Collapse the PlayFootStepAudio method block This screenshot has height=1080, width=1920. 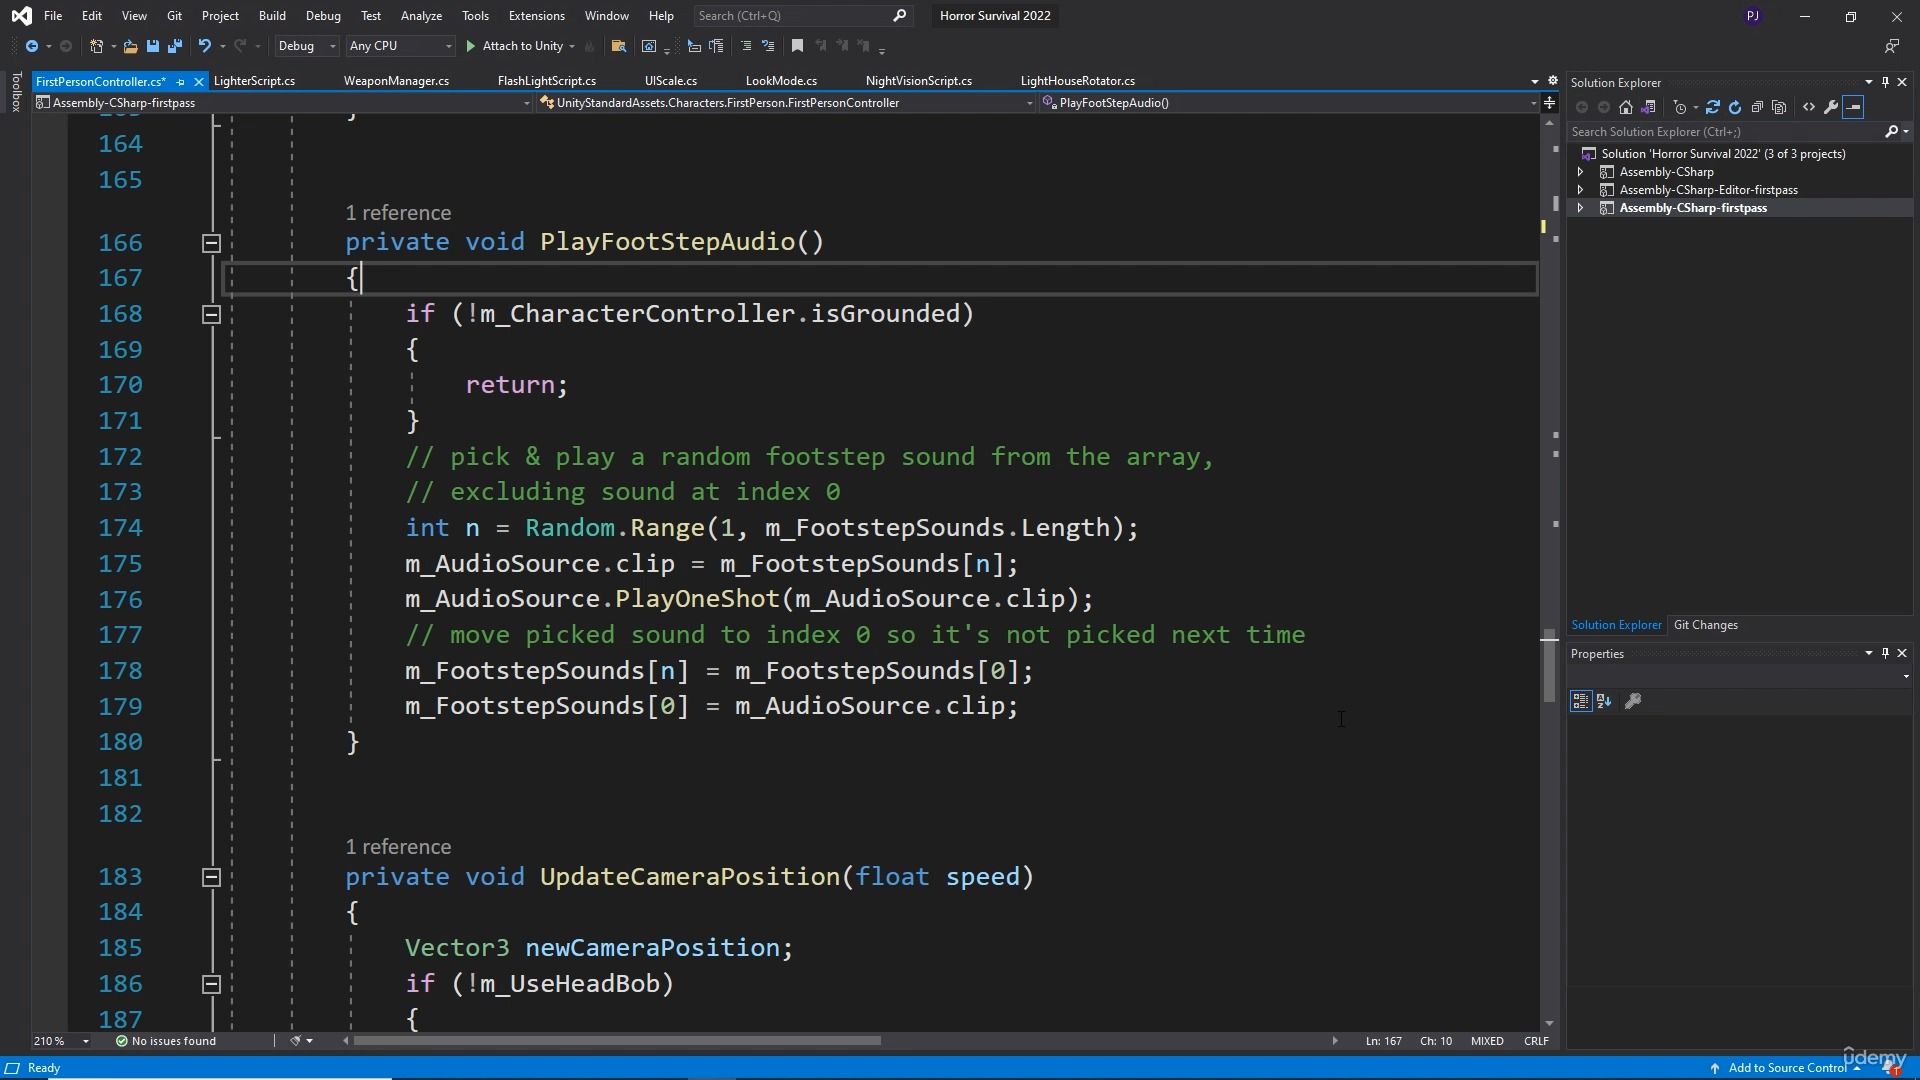pos(211,243)
